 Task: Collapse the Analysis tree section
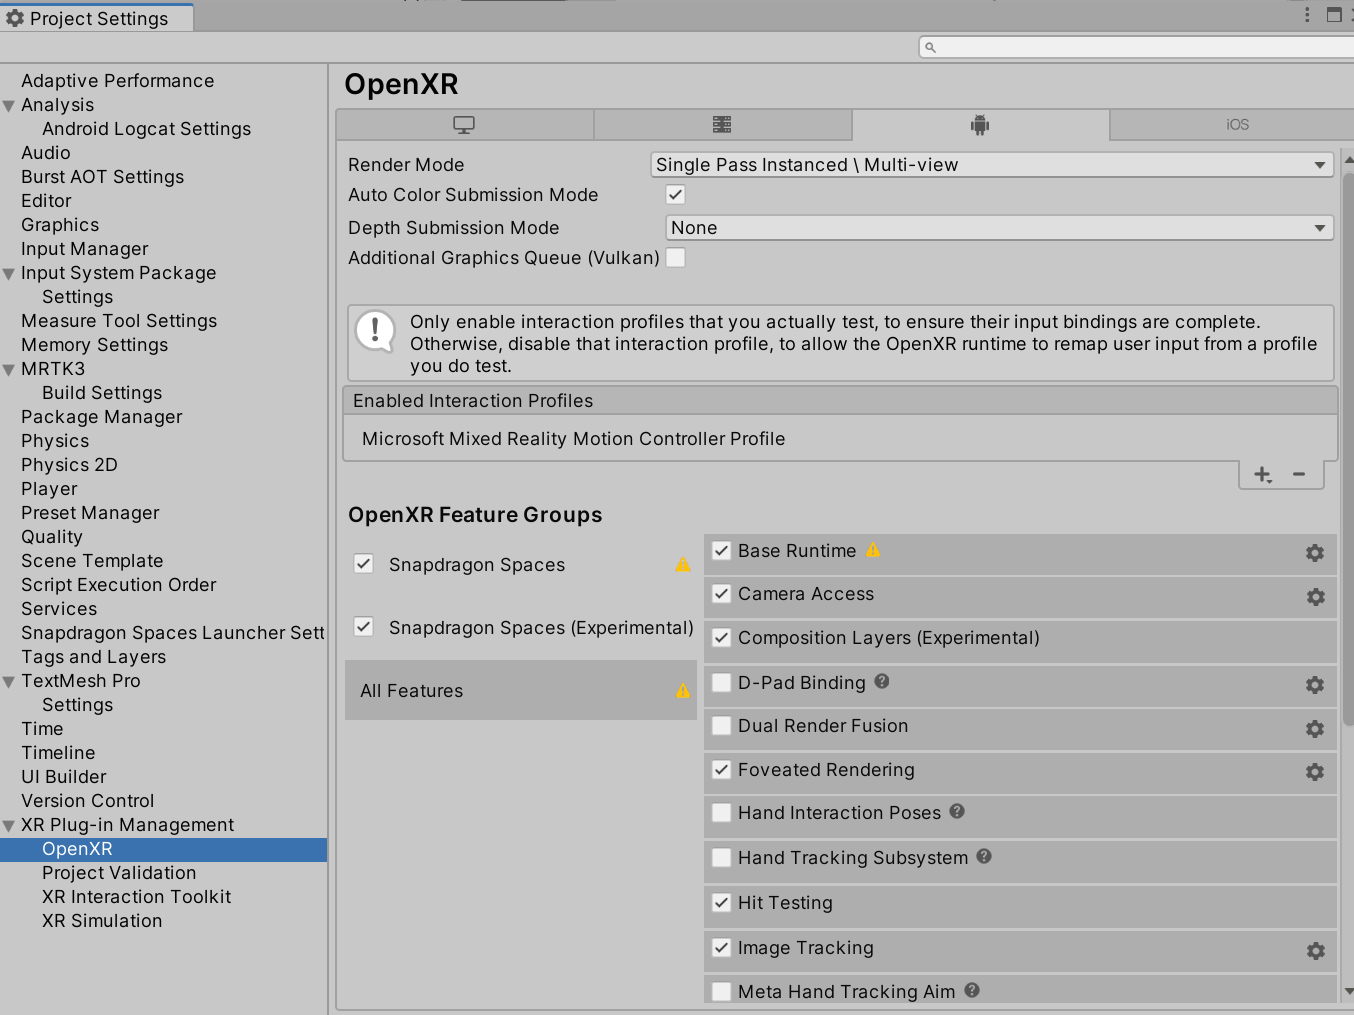[9, 106]
